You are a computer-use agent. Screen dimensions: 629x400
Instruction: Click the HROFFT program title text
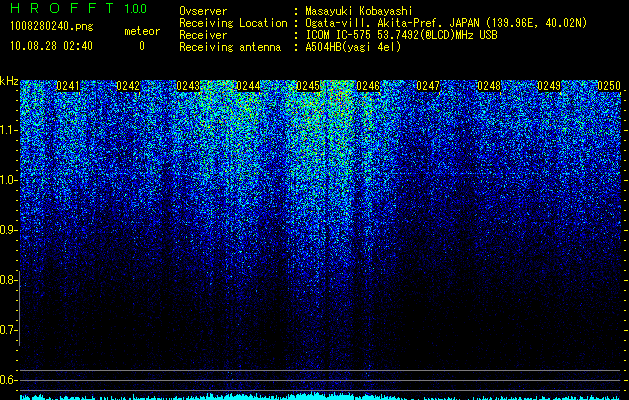(62, 8)
